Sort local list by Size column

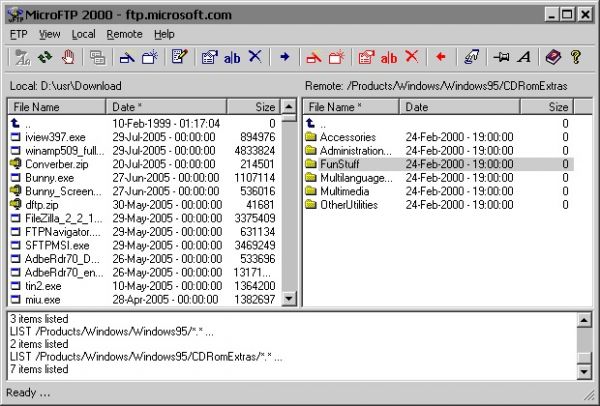[254, 107]
